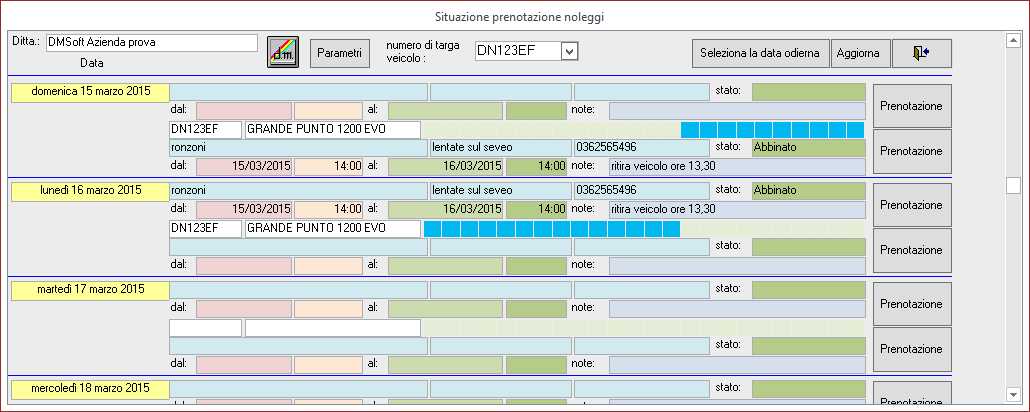Click the dal time 14:00 in lunedì 16 section

tap(328, 210)
